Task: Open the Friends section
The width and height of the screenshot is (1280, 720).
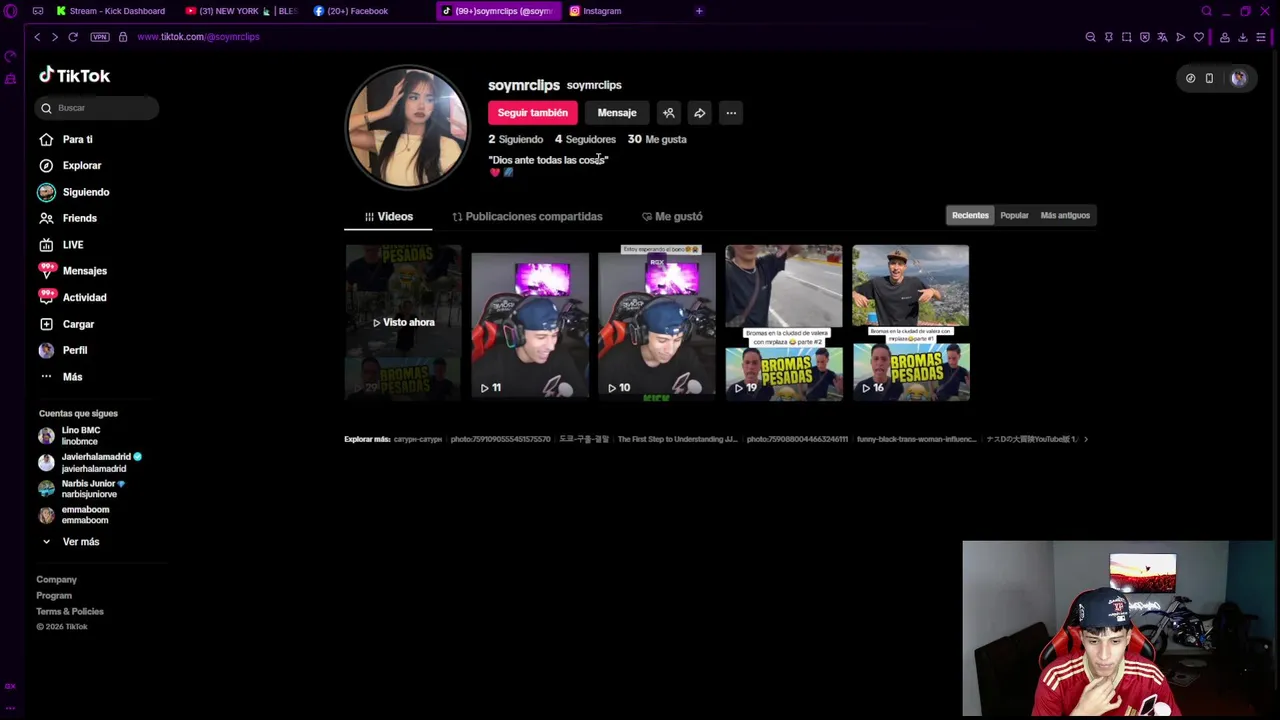Action: point(68,218)
